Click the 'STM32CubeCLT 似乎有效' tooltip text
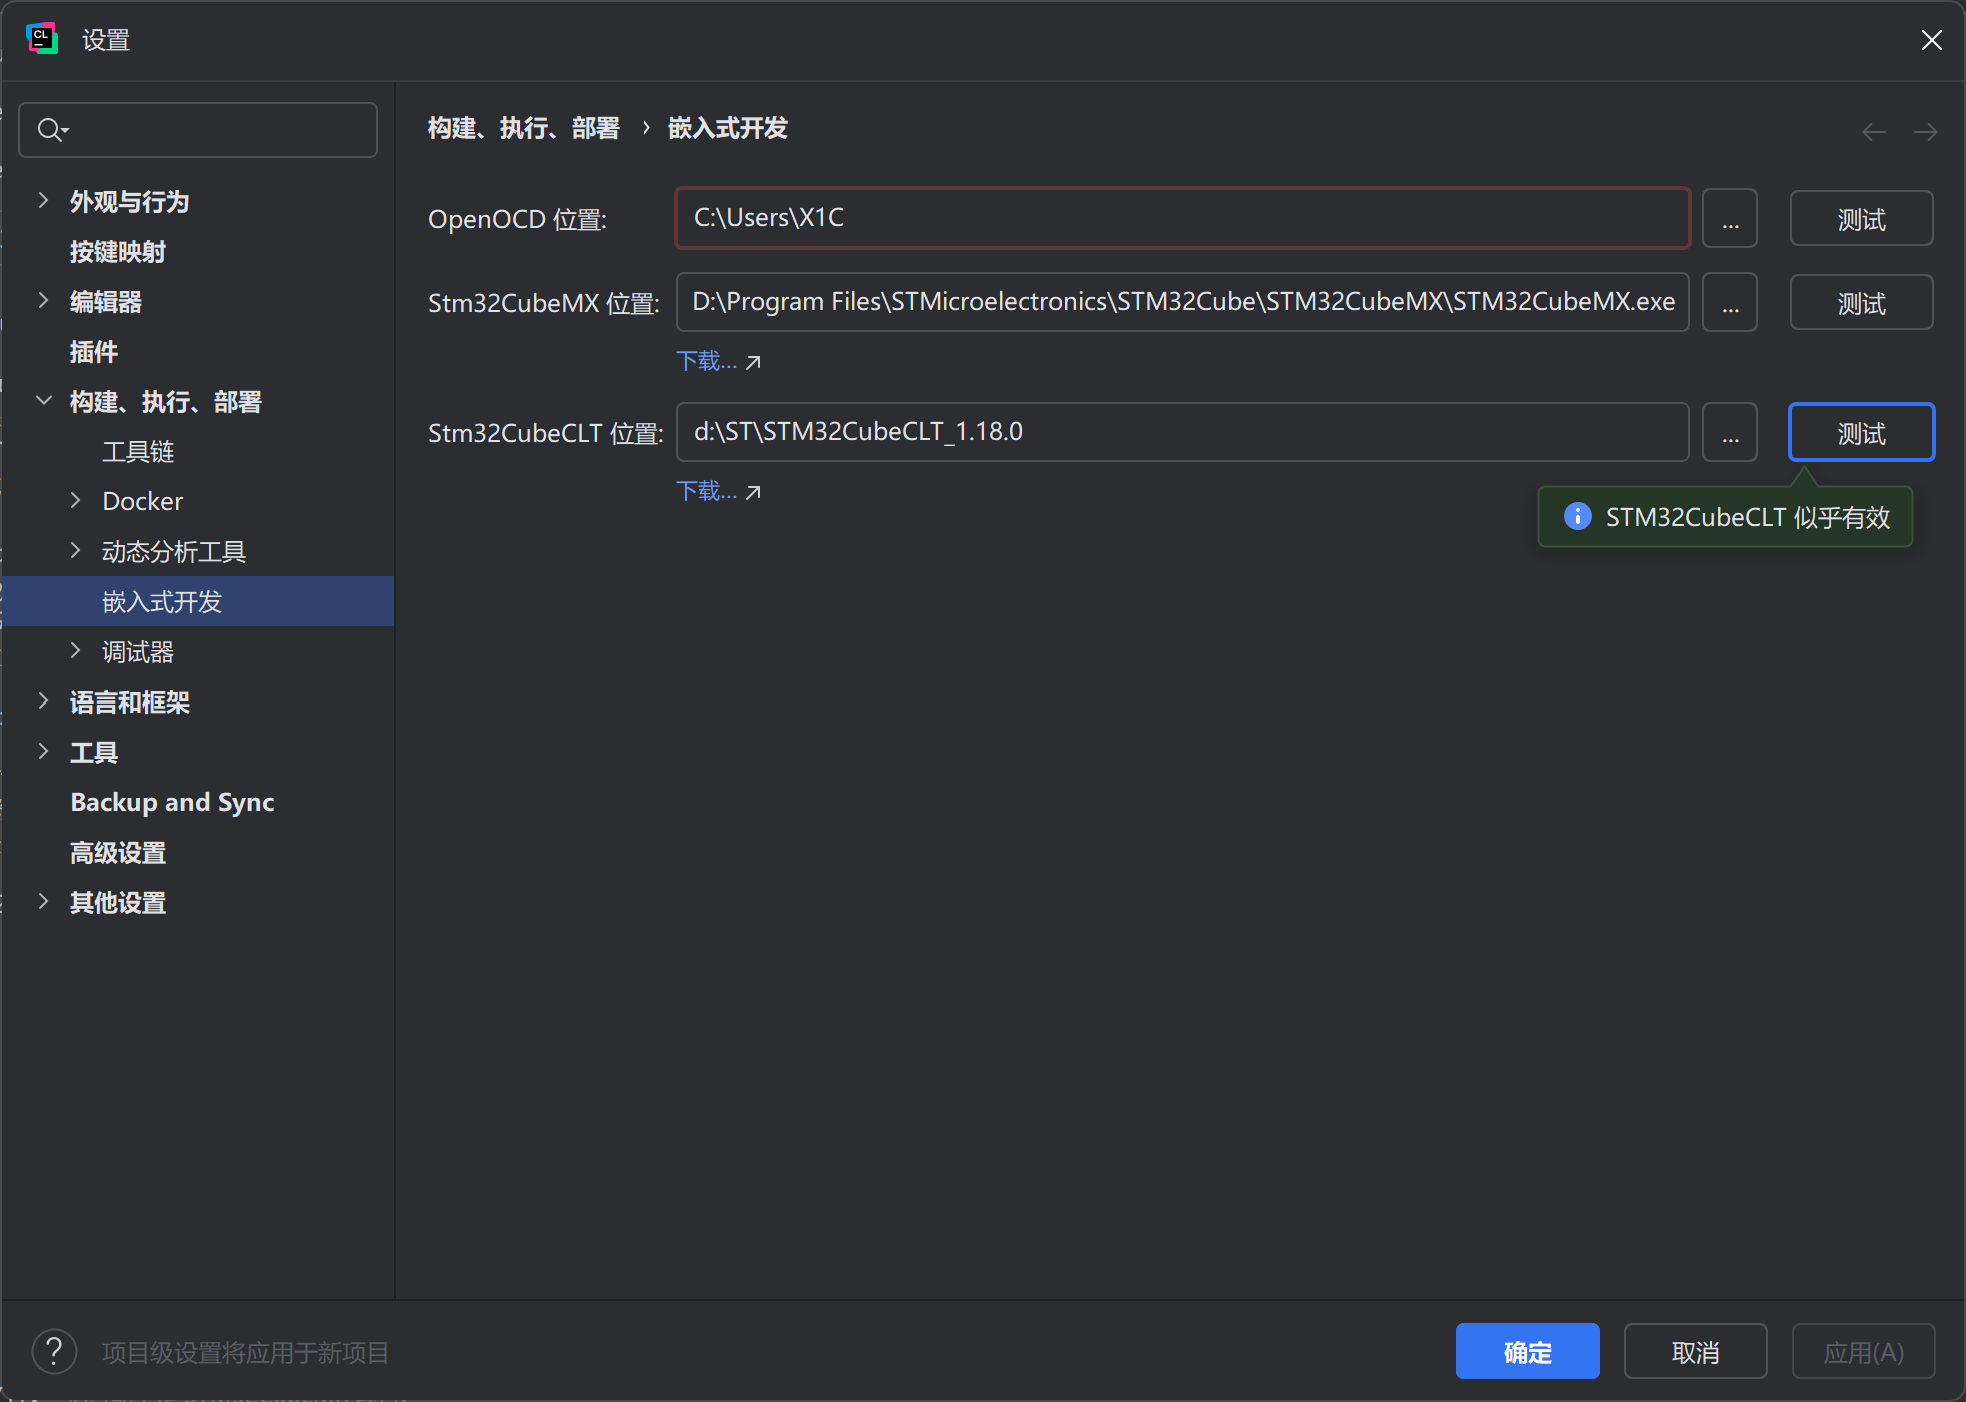Viewport: 1966px width, 1402px height. click(1748, 517)
